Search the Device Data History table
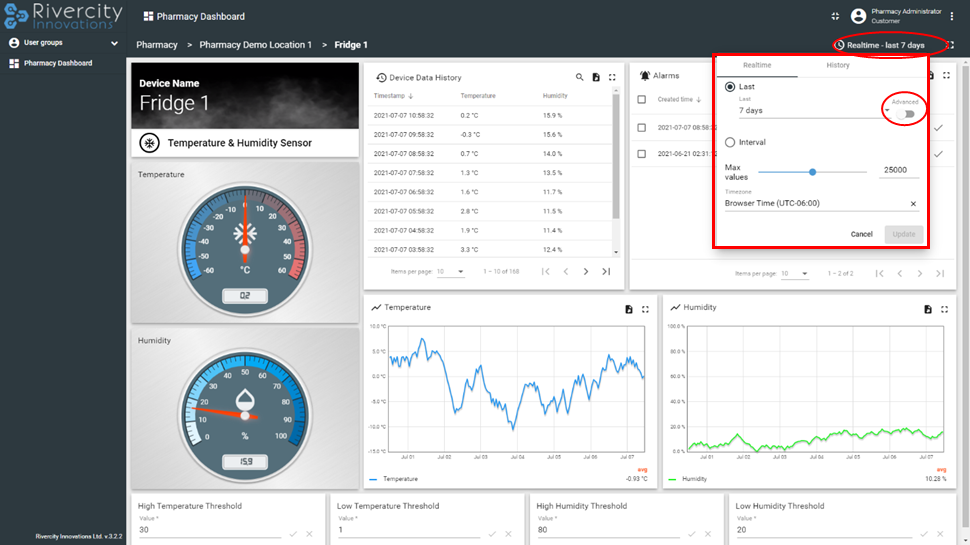Screen dimensions: 970x545 click(x=579, y=77)
